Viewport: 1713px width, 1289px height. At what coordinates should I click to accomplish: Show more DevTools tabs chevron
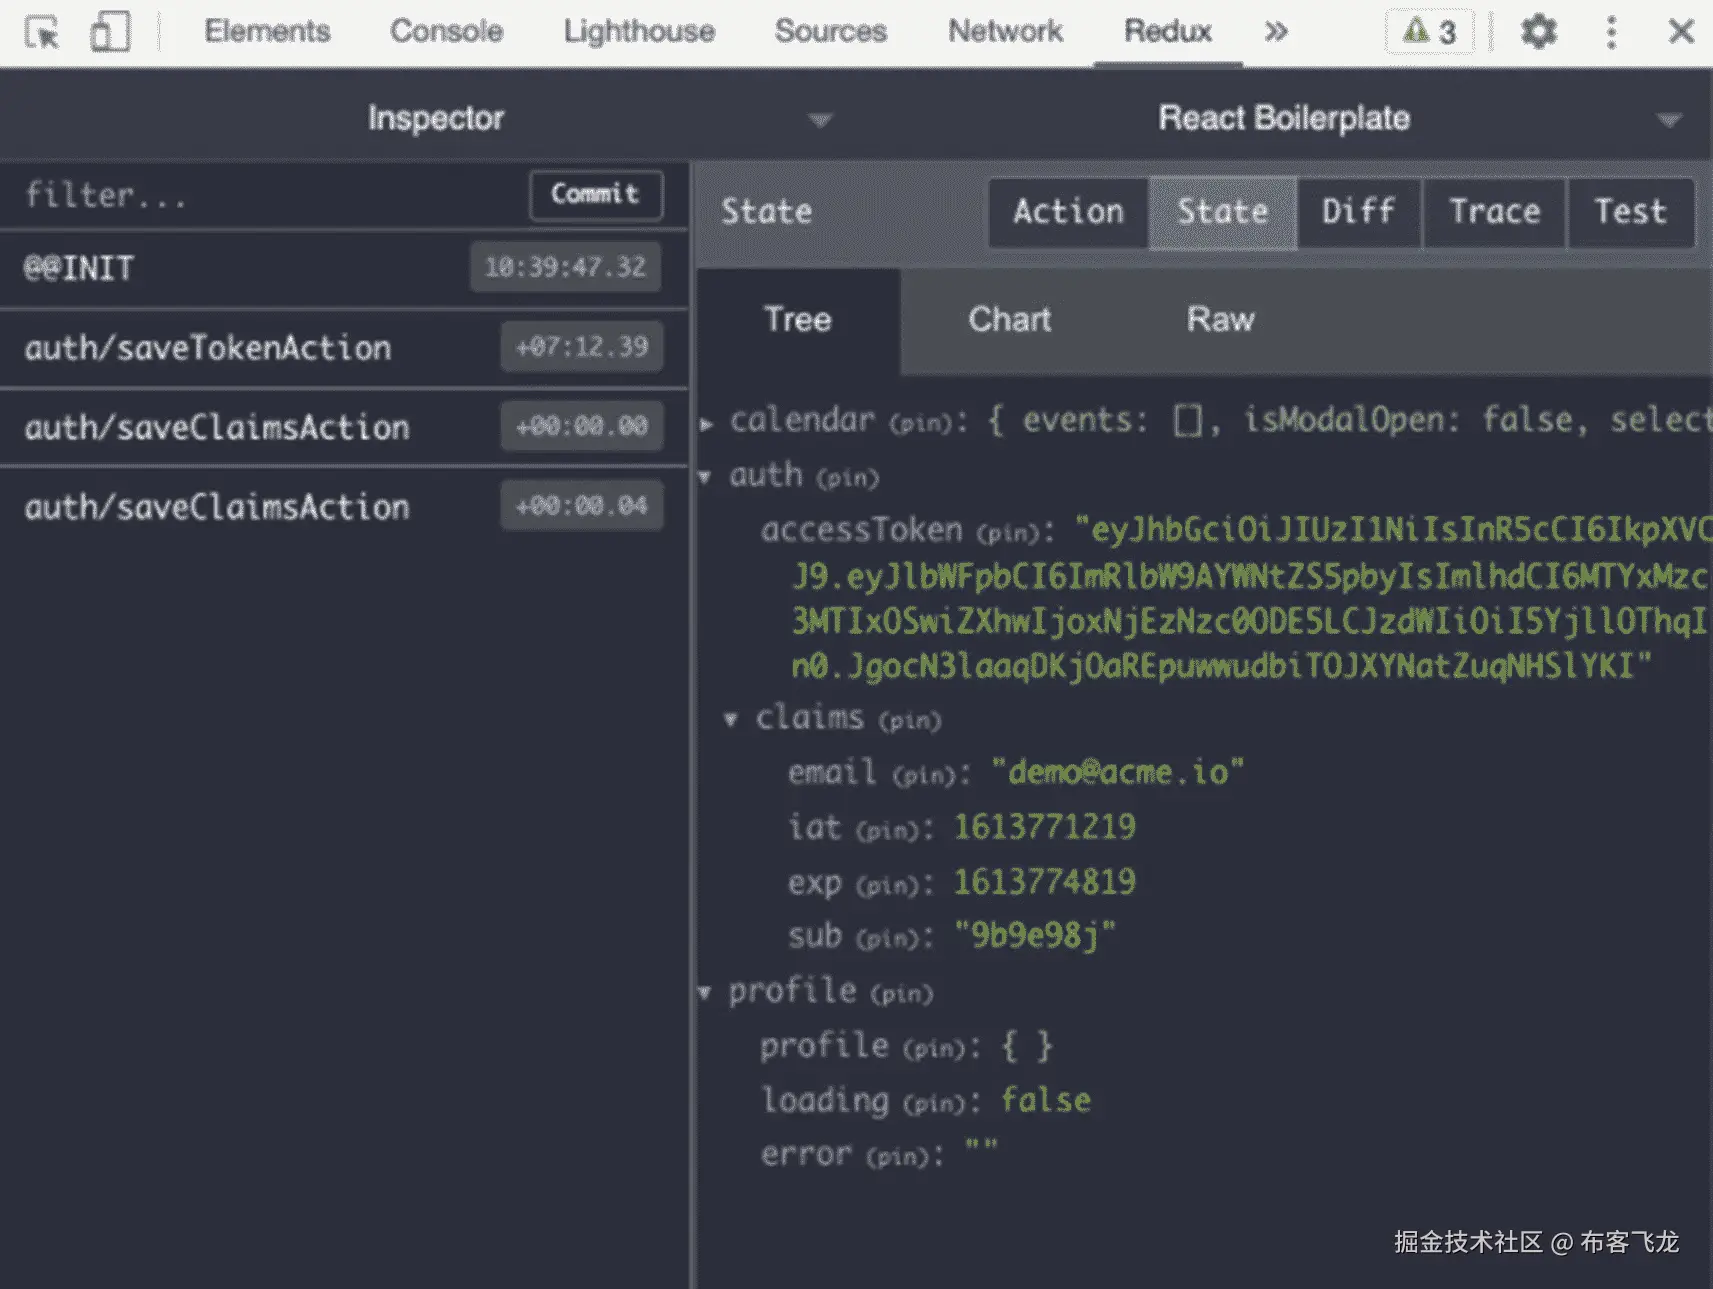[x=1276, y=32]
